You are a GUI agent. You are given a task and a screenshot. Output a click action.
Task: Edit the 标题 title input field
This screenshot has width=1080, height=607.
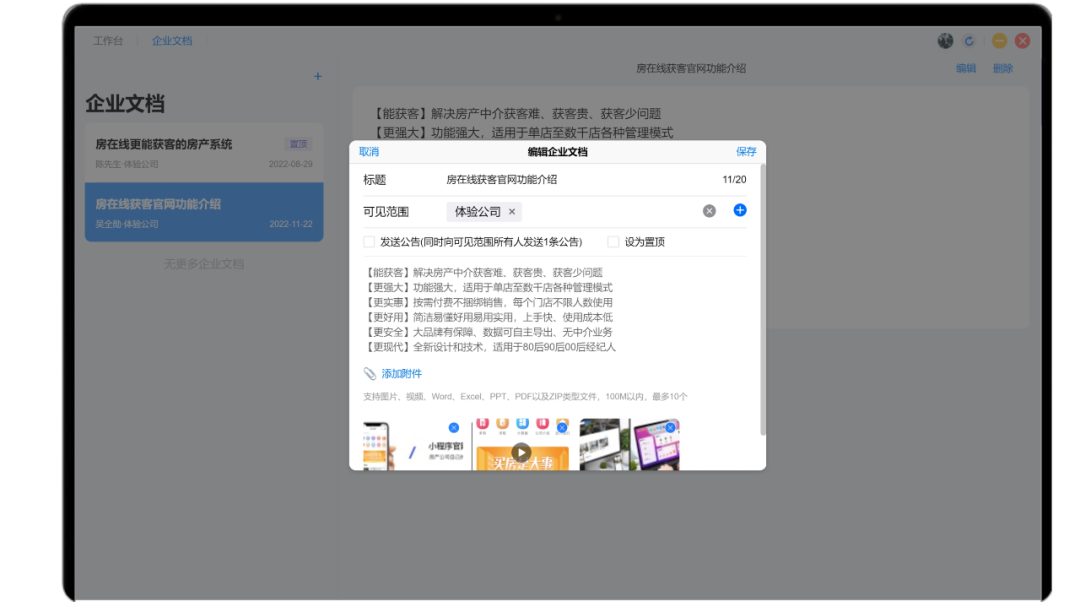579,180
